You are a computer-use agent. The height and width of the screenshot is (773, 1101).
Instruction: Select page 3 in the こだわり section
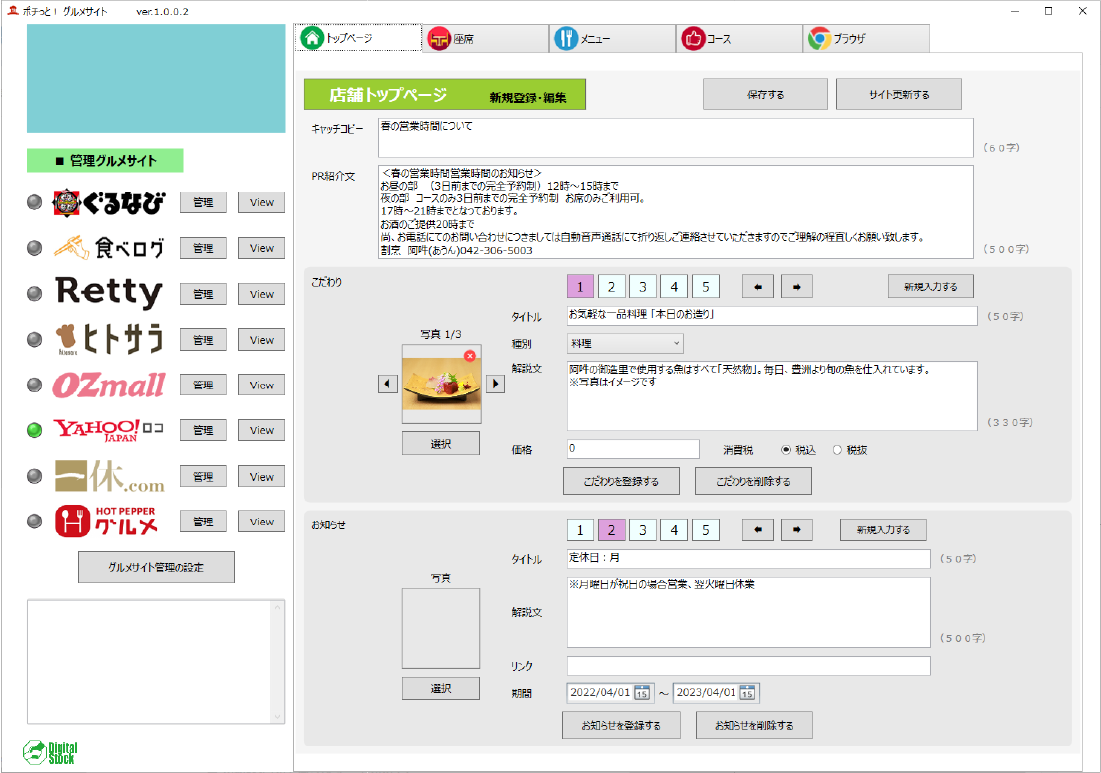click(641, 287)
